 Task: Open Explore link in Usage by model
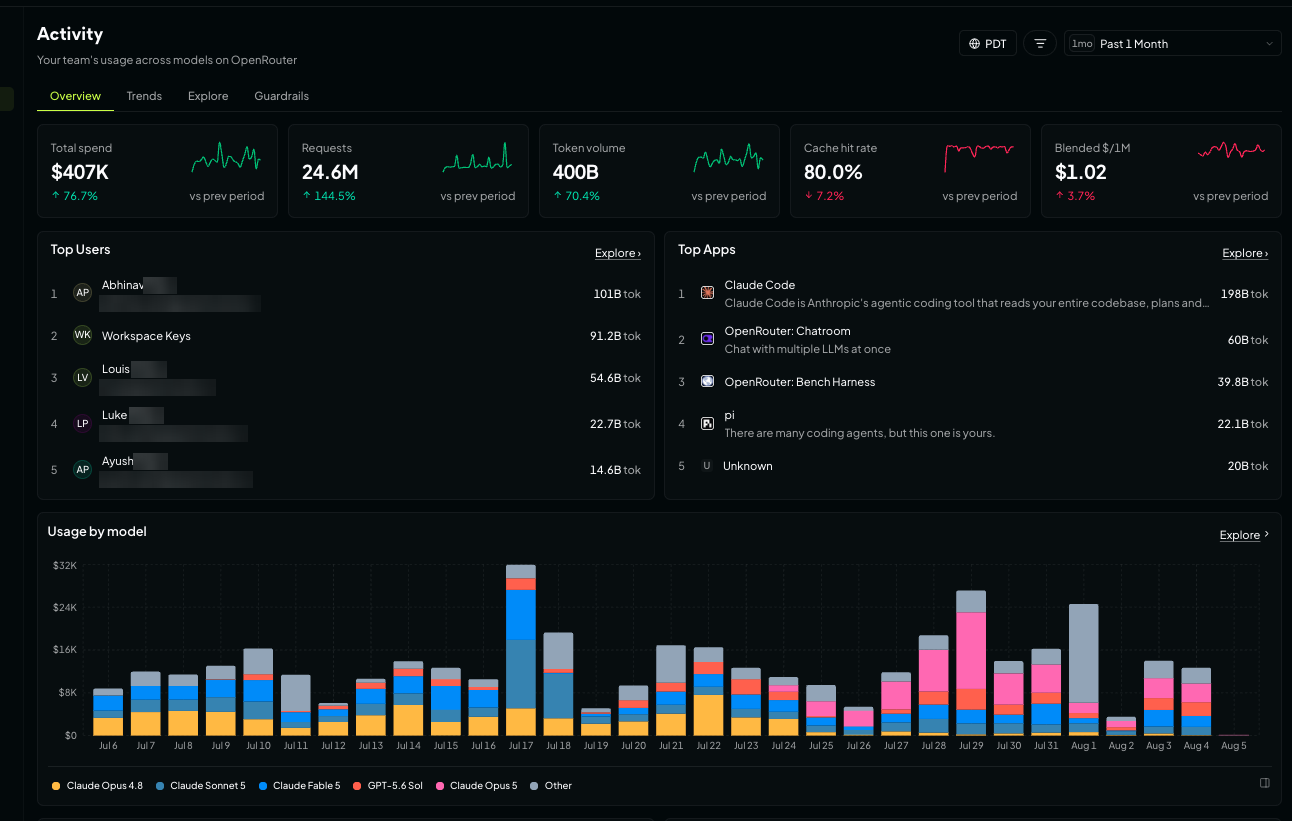[x=1244, y=535]
